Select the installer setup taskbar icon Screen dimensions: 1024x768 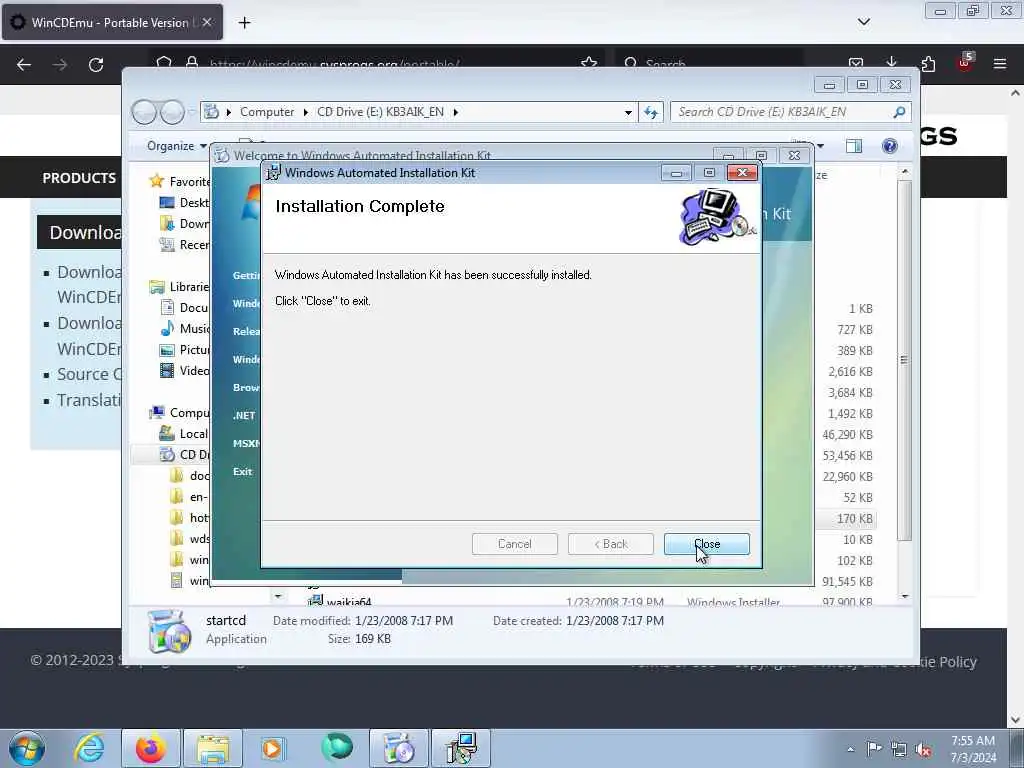click(460, 748)
